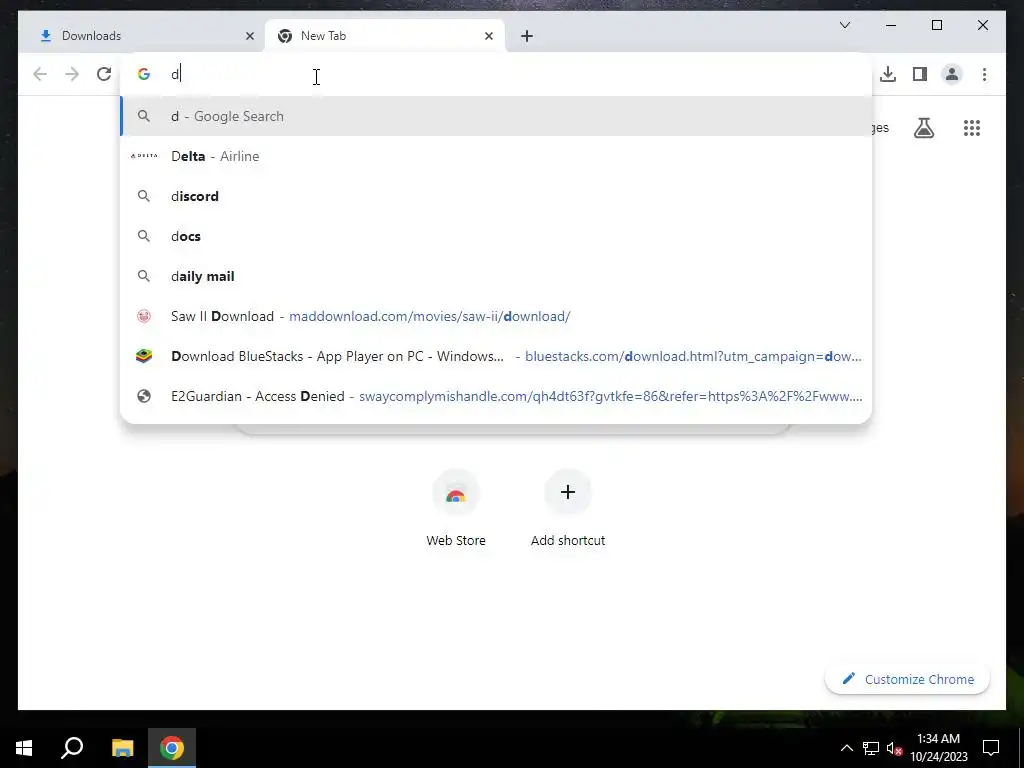Screen dimensions: 1024x768
Task: Reload the page with the refresh icon
Action: tap(104, 74)
